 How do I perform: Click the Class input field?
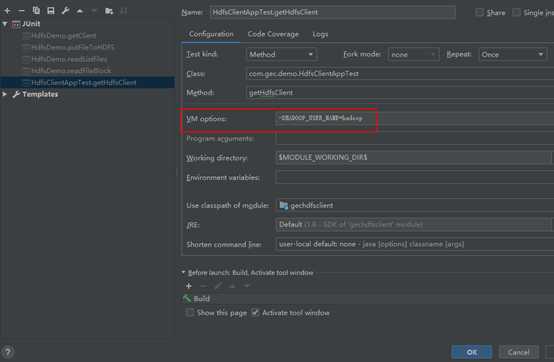[400, 74]
